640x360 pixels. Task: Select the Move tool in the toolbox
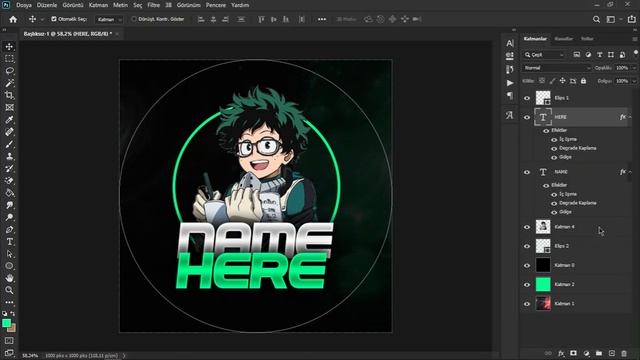pos(9,47)
